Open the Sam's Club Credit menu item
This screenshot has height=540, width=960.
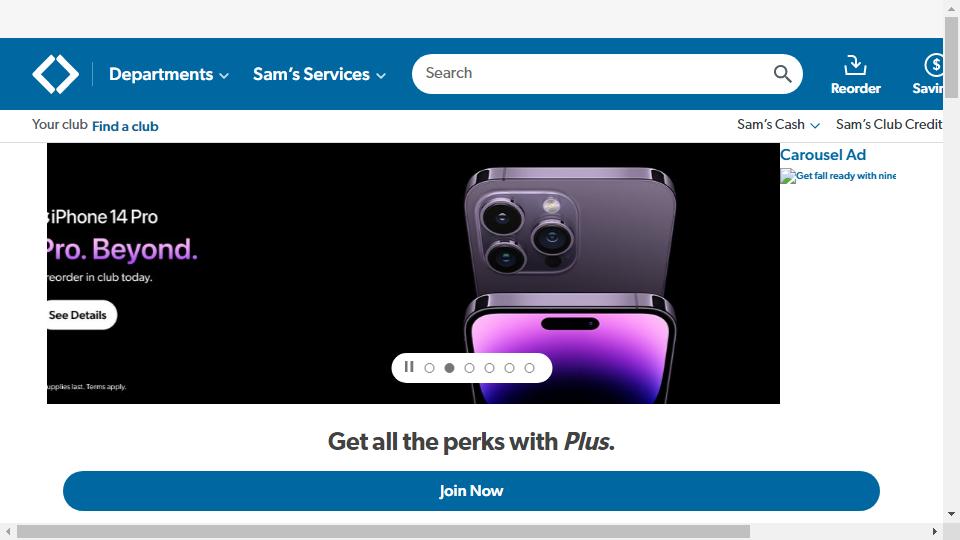[x=889, y=124]
